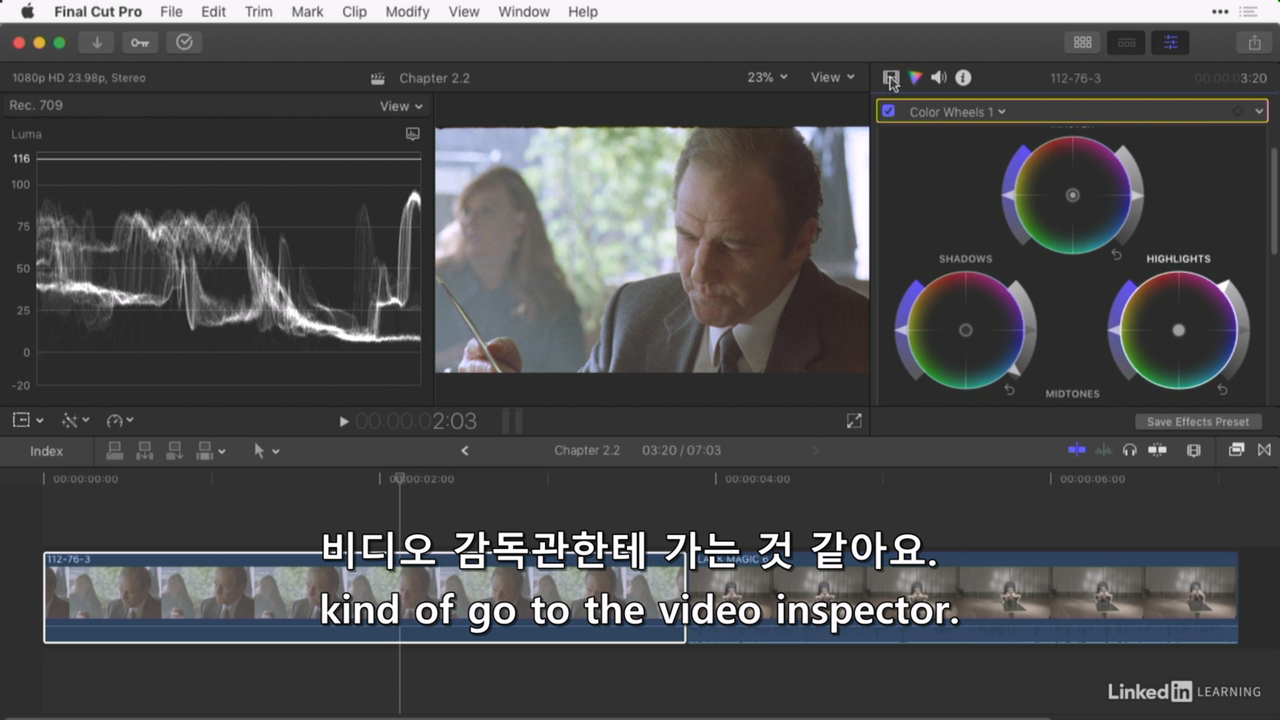
Task: Go back in timeline history
Action: point(464,451)
